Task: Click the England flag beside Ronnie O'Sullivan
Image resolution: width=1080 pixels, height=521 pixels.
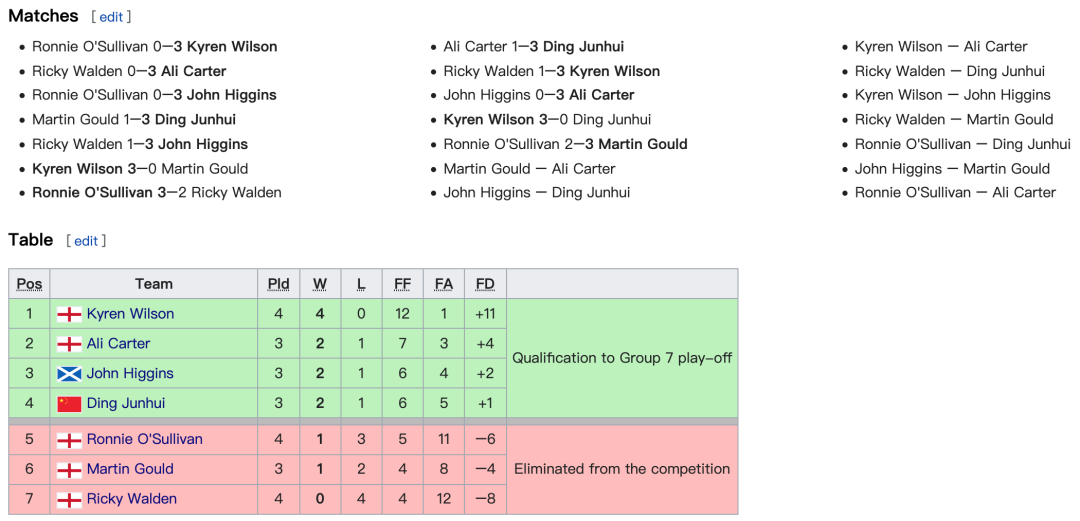Action: click(x=69, y=440)
